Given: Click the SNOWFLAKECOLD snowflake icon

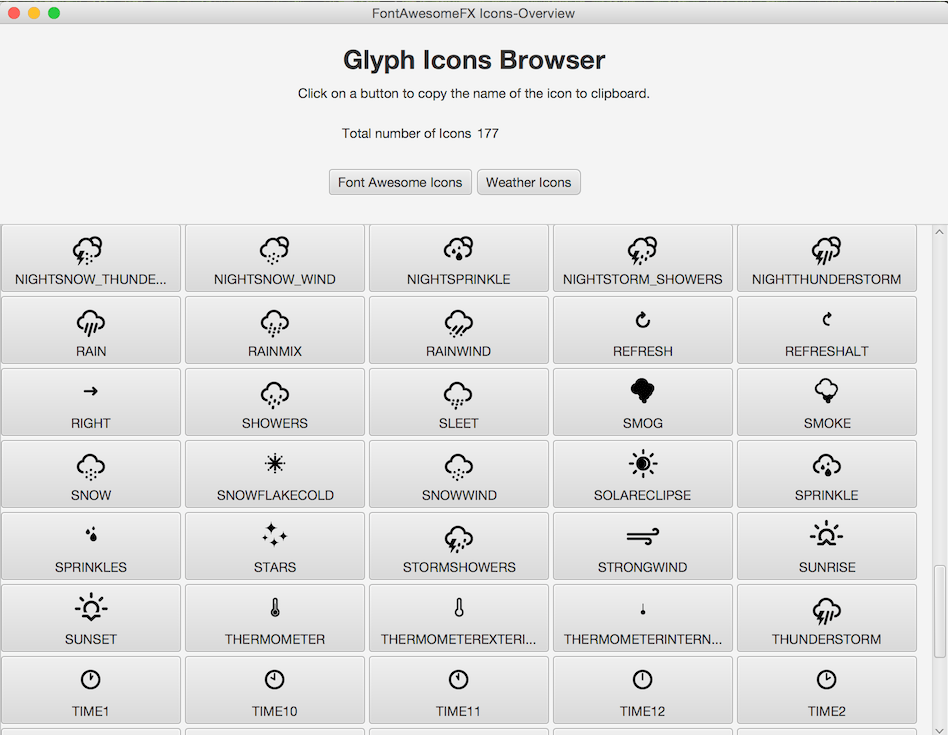Looking at the screenshot, I should click(274, 464).
